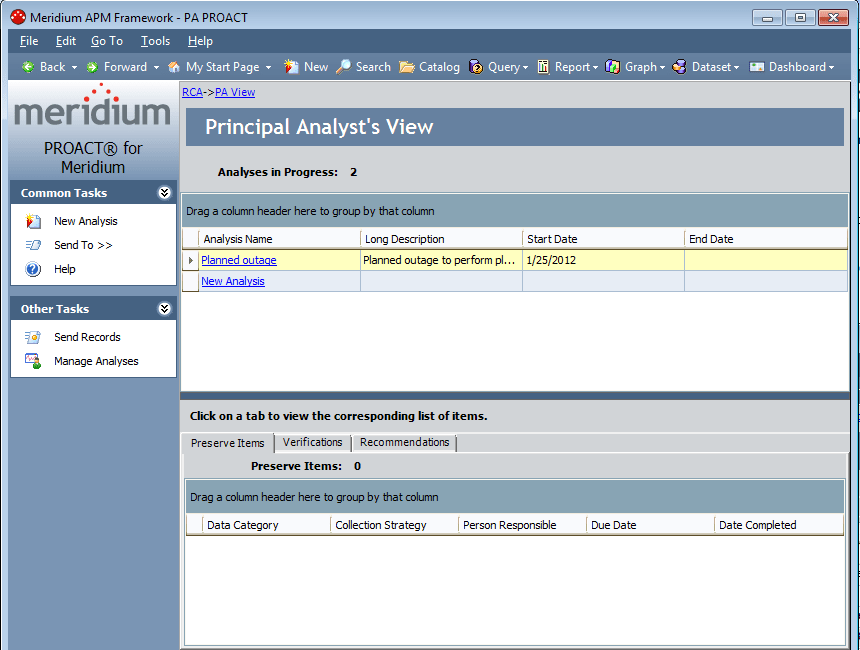The width and height of the screenshot is (860, 650).
Task: Click the Help icon in Common Tasks
Action: click(x=32, y=269)
